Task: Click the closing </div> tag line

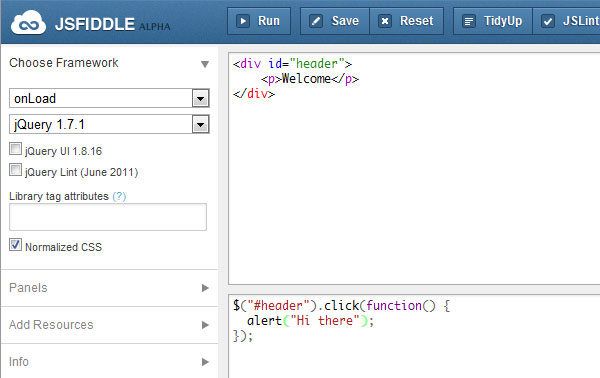Action: [254, 94]
